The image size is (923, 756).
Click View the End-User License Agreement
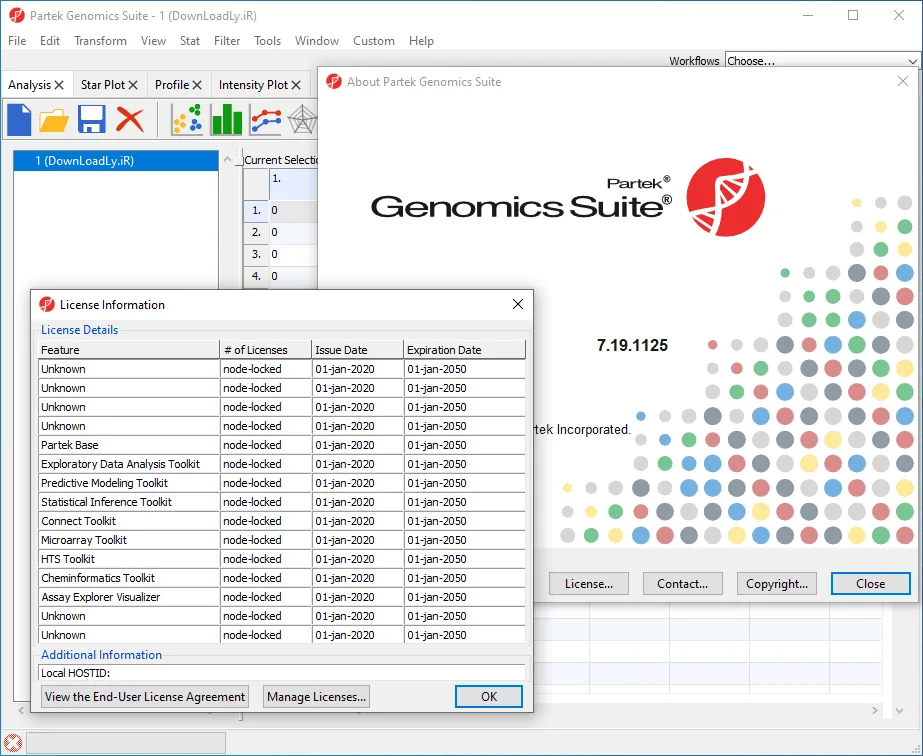click(x=145, y=697)
